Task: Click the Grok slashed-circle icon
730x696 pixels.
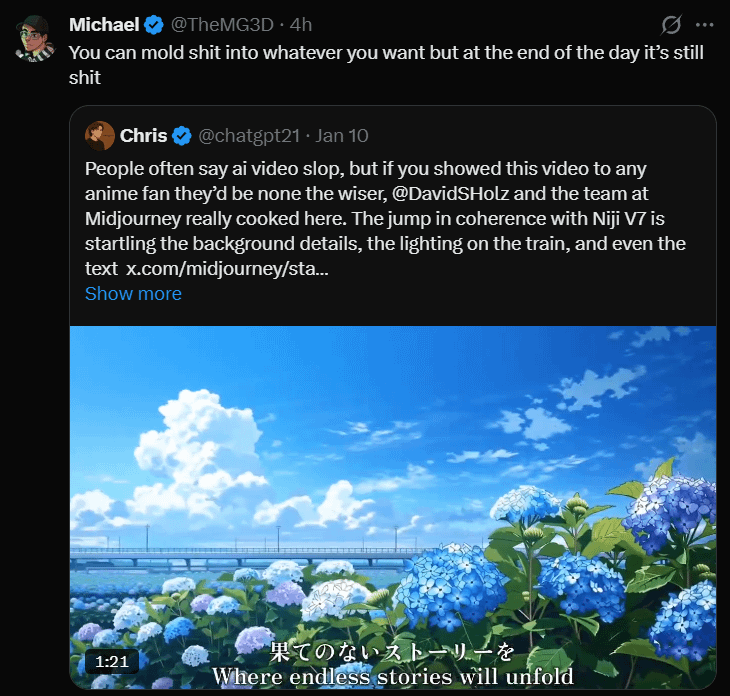Action: pyautogui.click(x=672, y=24)
